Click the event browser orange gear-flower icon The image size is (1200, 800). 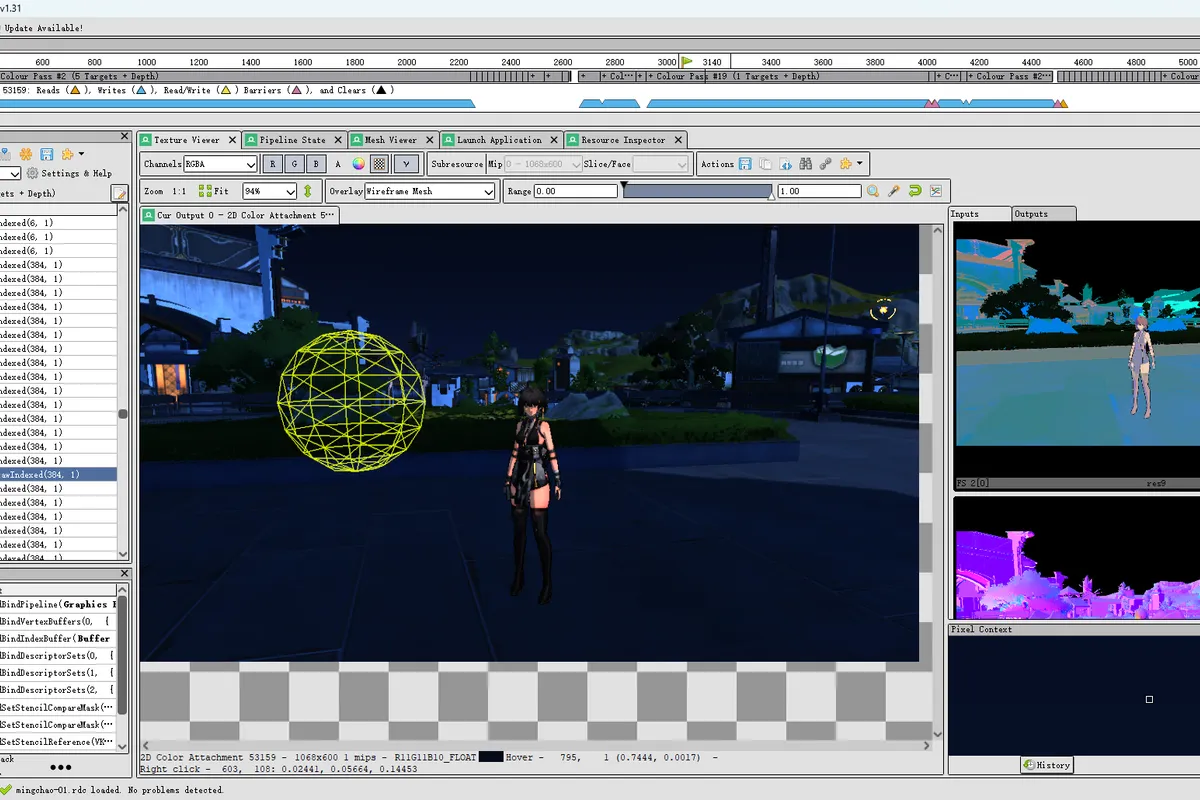26,154
